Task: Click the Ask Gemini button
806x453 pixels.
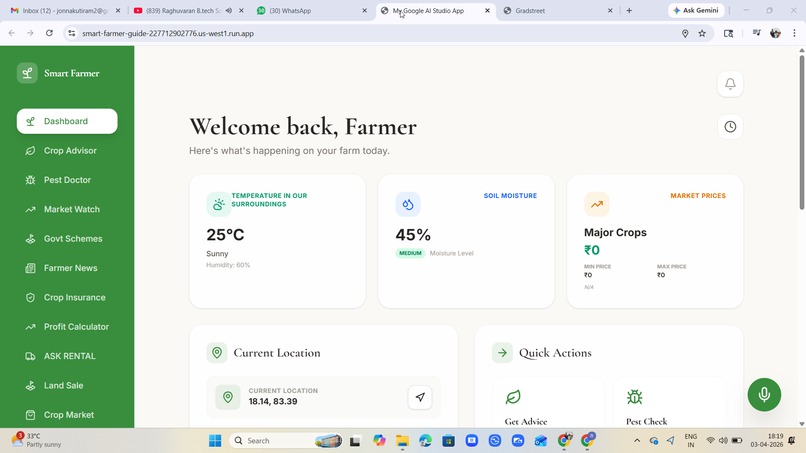Action: [x=696, y=10]
